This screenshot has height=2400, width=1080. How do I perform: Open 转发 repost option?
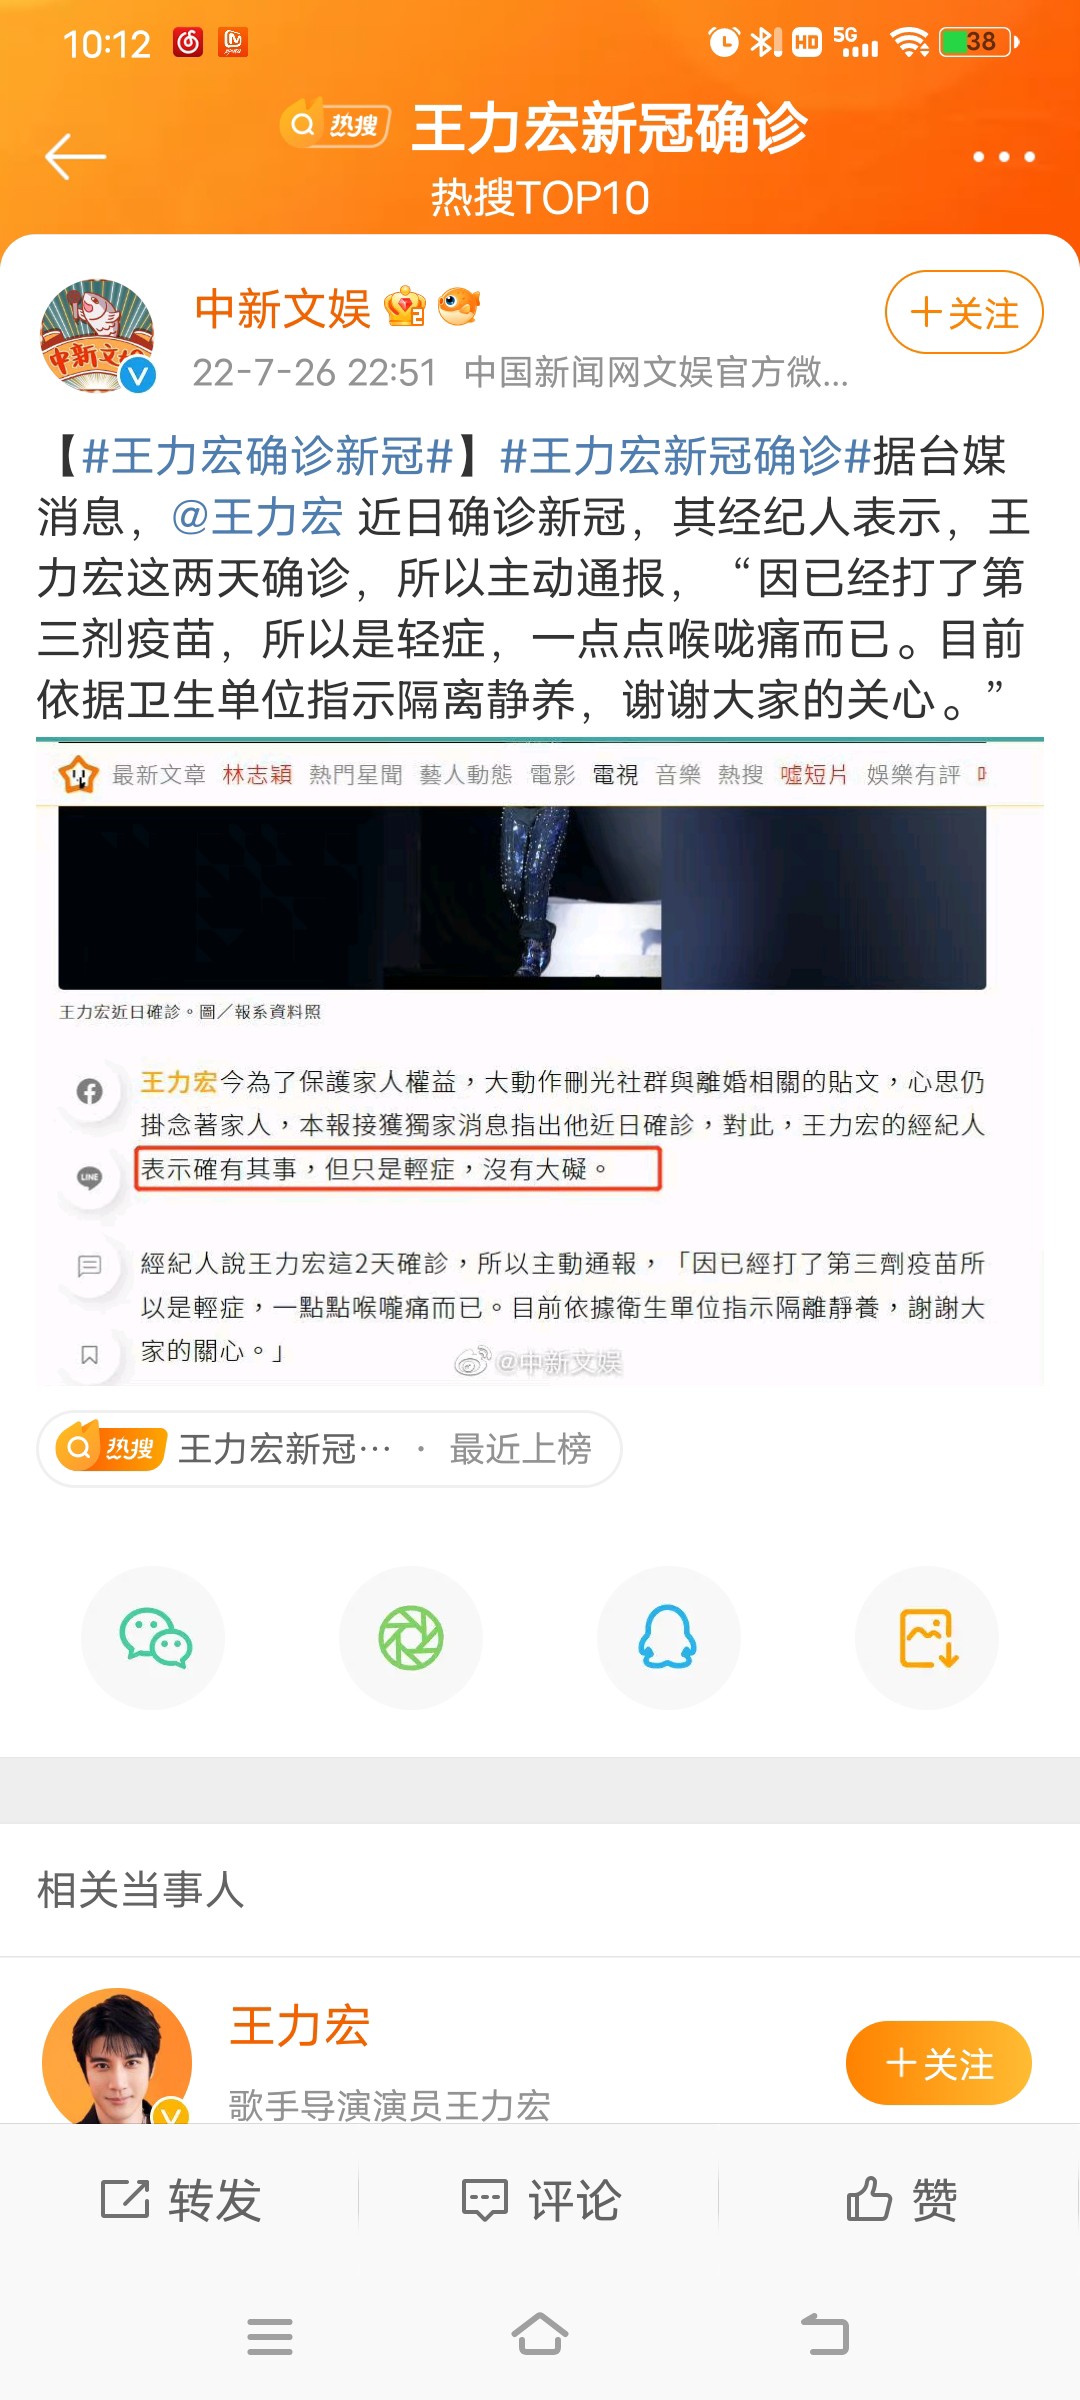tap(181, 2200)
